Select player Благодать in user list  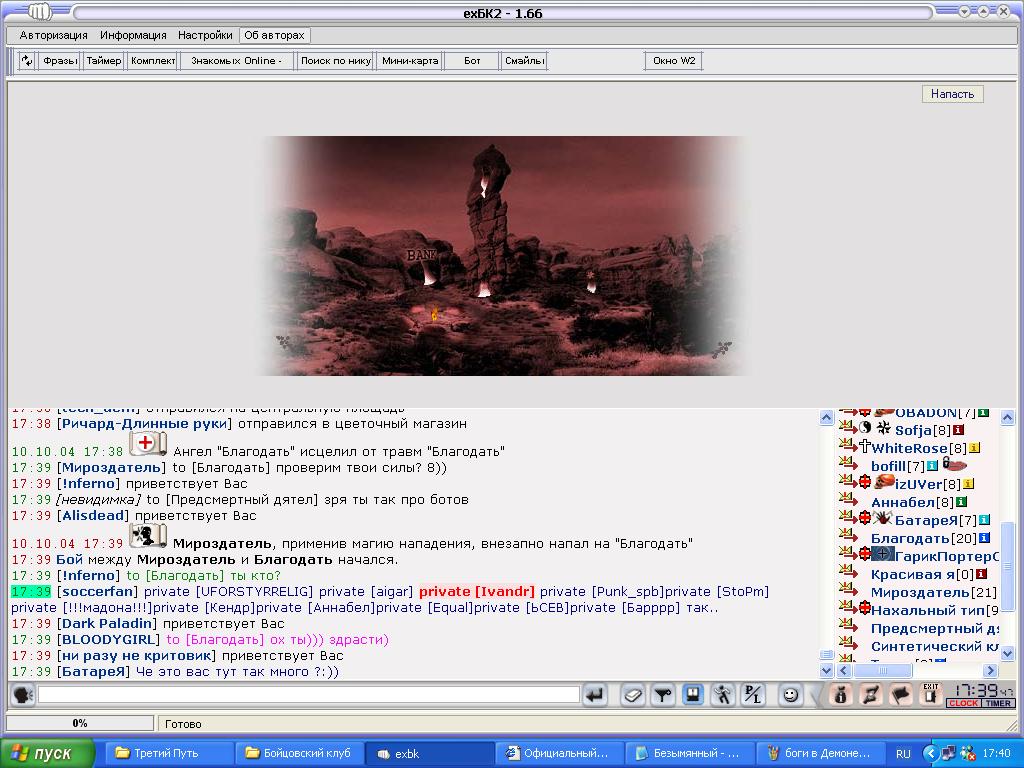pyautogui.click(x=910, y=538)
